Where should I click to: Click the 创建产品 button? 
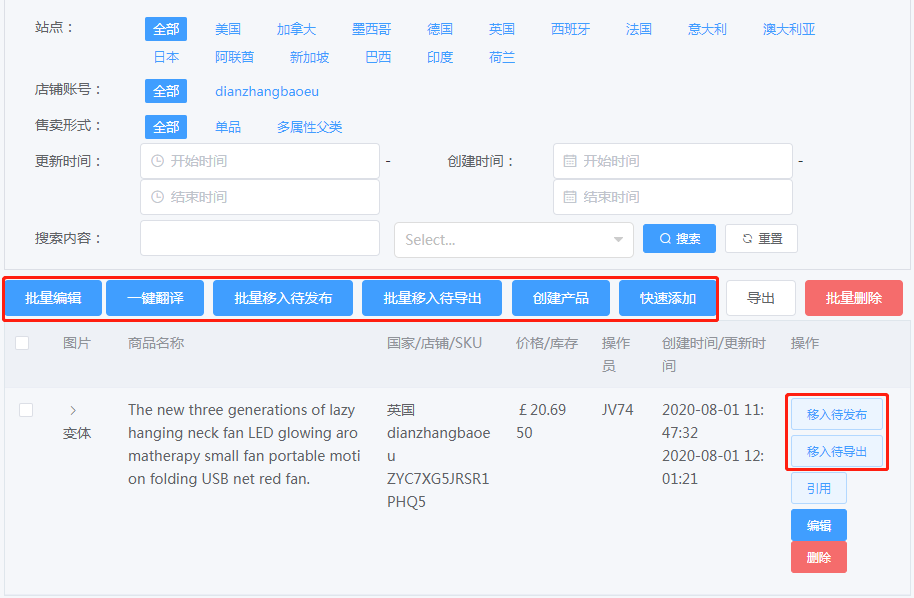click(561, 298)
